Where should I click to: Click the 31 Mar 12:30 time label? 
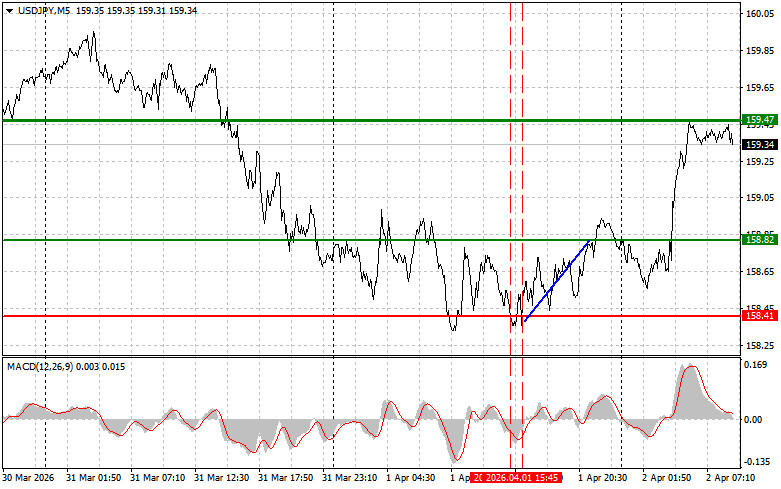[x=222, y=479]
